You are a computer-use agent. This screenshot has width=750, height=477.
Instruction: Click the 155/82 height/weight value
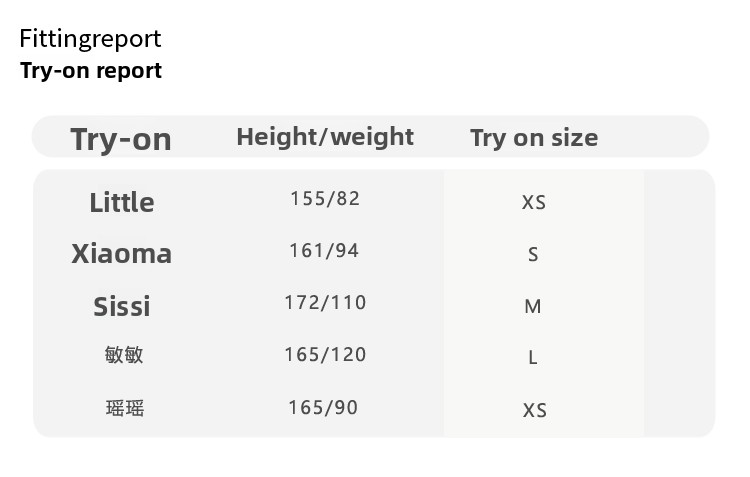[325, 198]
